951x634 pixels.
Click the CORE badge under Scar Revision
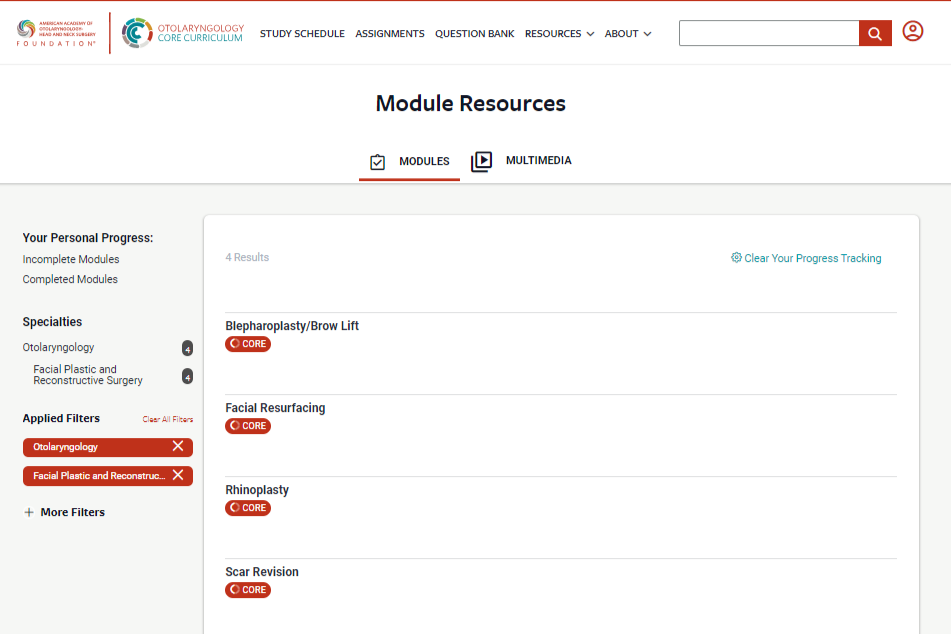click(248, 590)
